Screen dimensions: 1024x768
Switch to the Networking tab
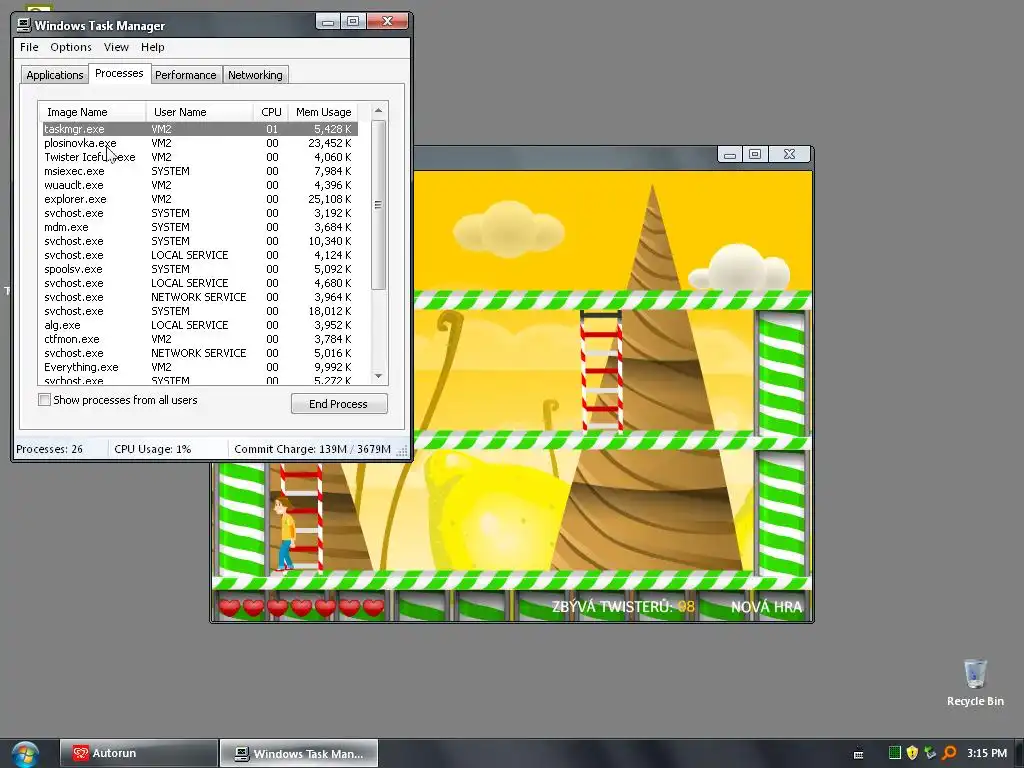pyautogui.click(x=255, y=75)
